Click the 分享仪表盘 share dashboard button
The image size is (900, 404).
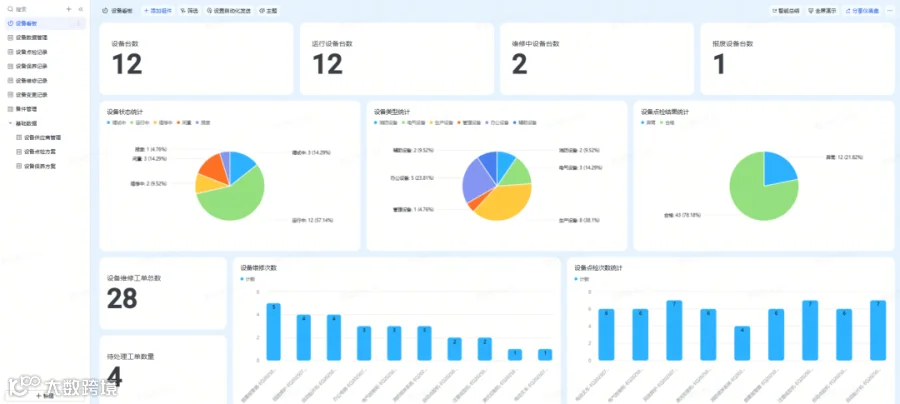pyautogui.click(x=862, y=11)
